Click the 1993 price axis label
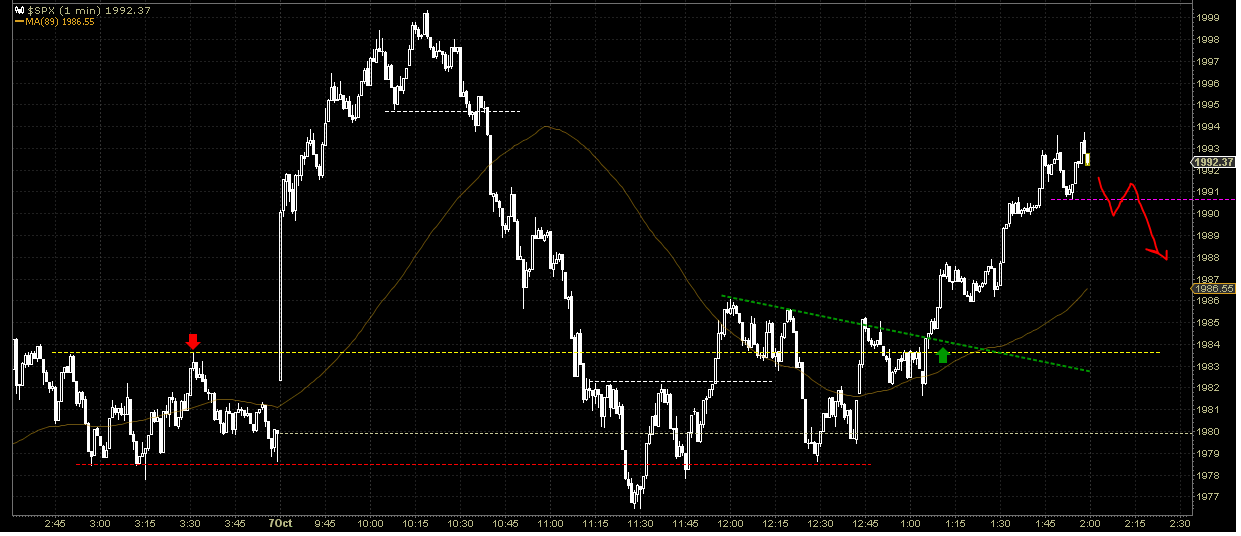Image resolution: width=1241 pixels, height=536 pixels. [1207, 149]
